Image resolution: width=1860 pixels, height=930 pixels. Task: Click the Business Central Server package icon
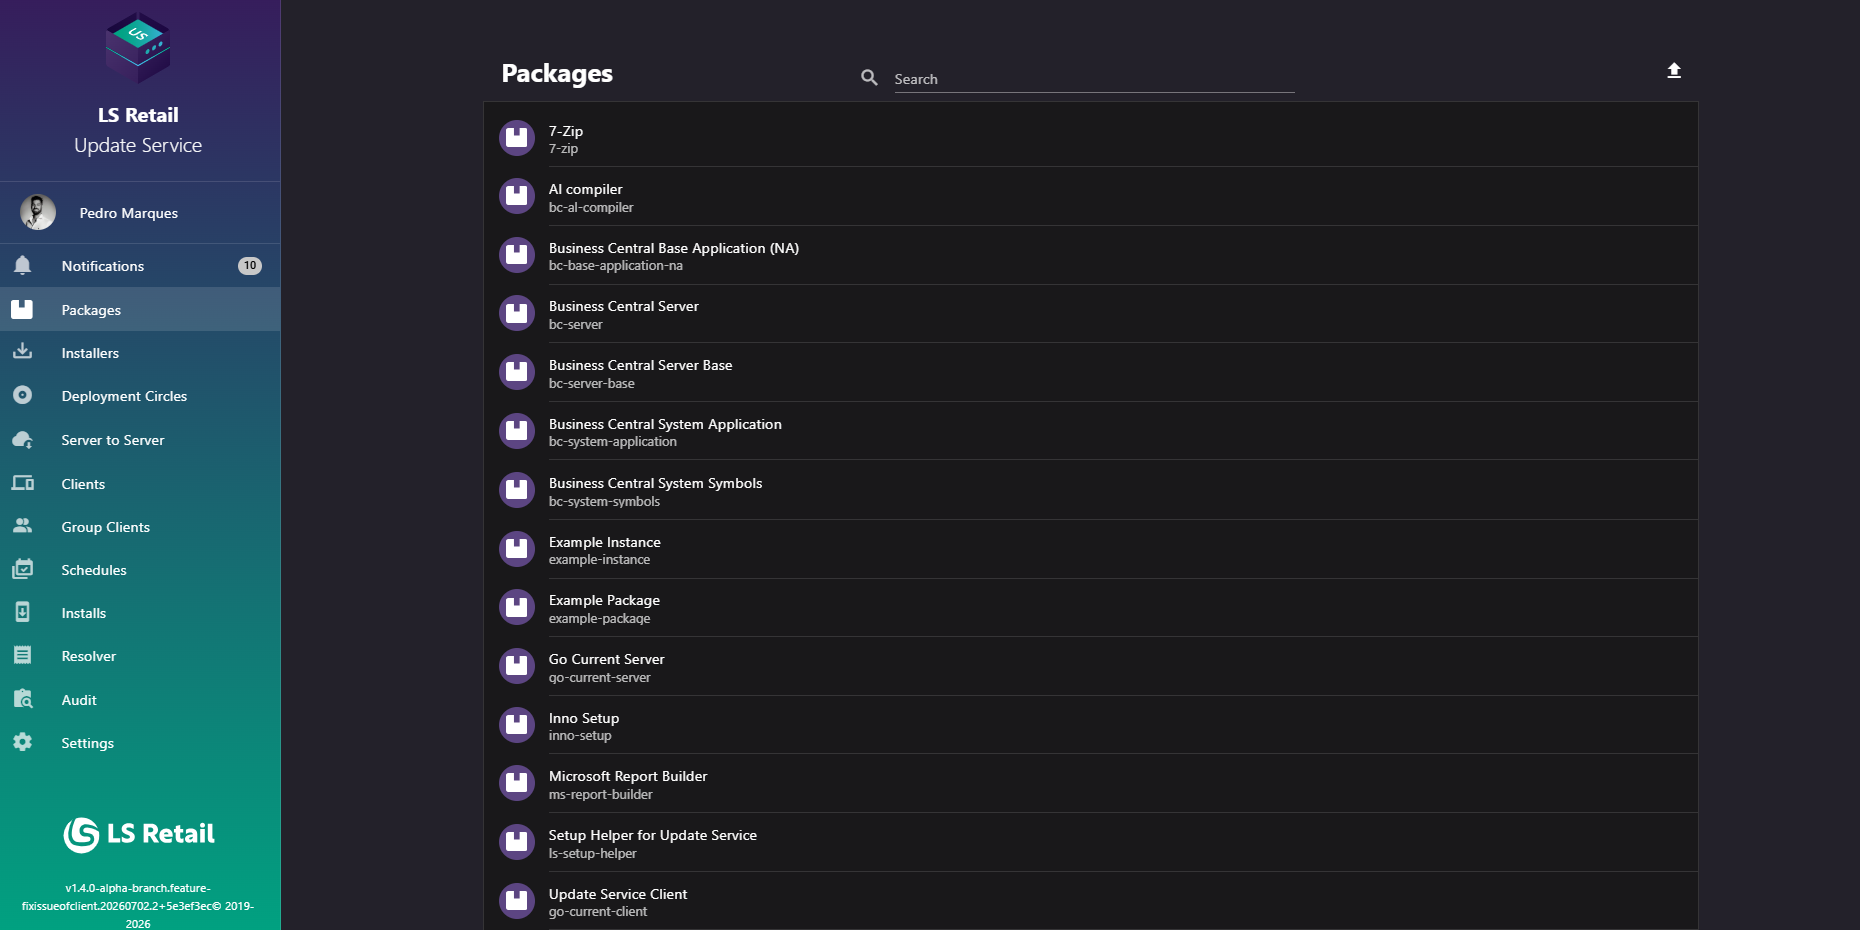click(x=517, y=314)
